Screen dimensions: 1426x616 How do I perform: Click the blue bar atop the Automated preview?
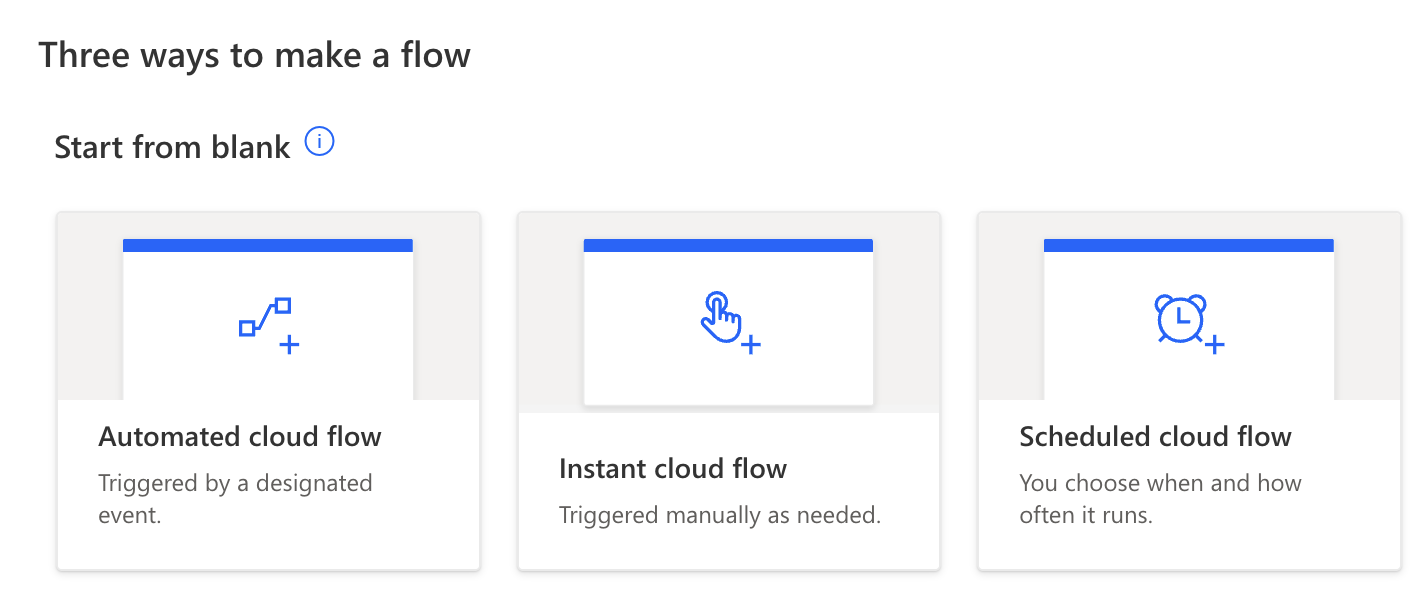268,245
